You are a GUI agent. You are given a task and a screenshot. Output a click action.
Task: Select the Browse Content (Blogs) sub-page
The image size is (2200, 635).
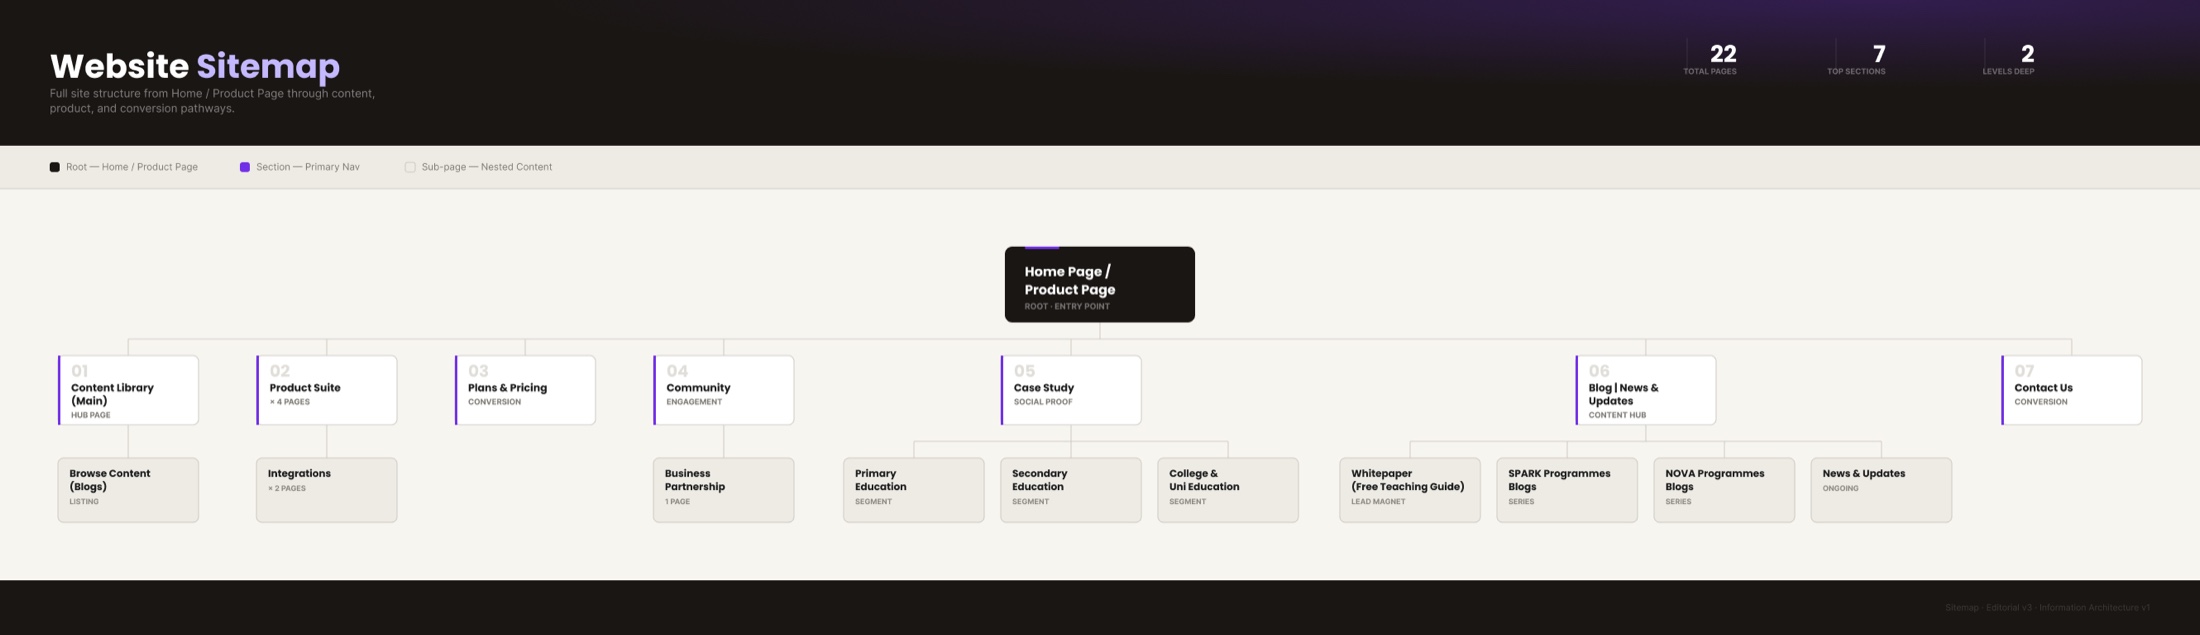[128, 490]
